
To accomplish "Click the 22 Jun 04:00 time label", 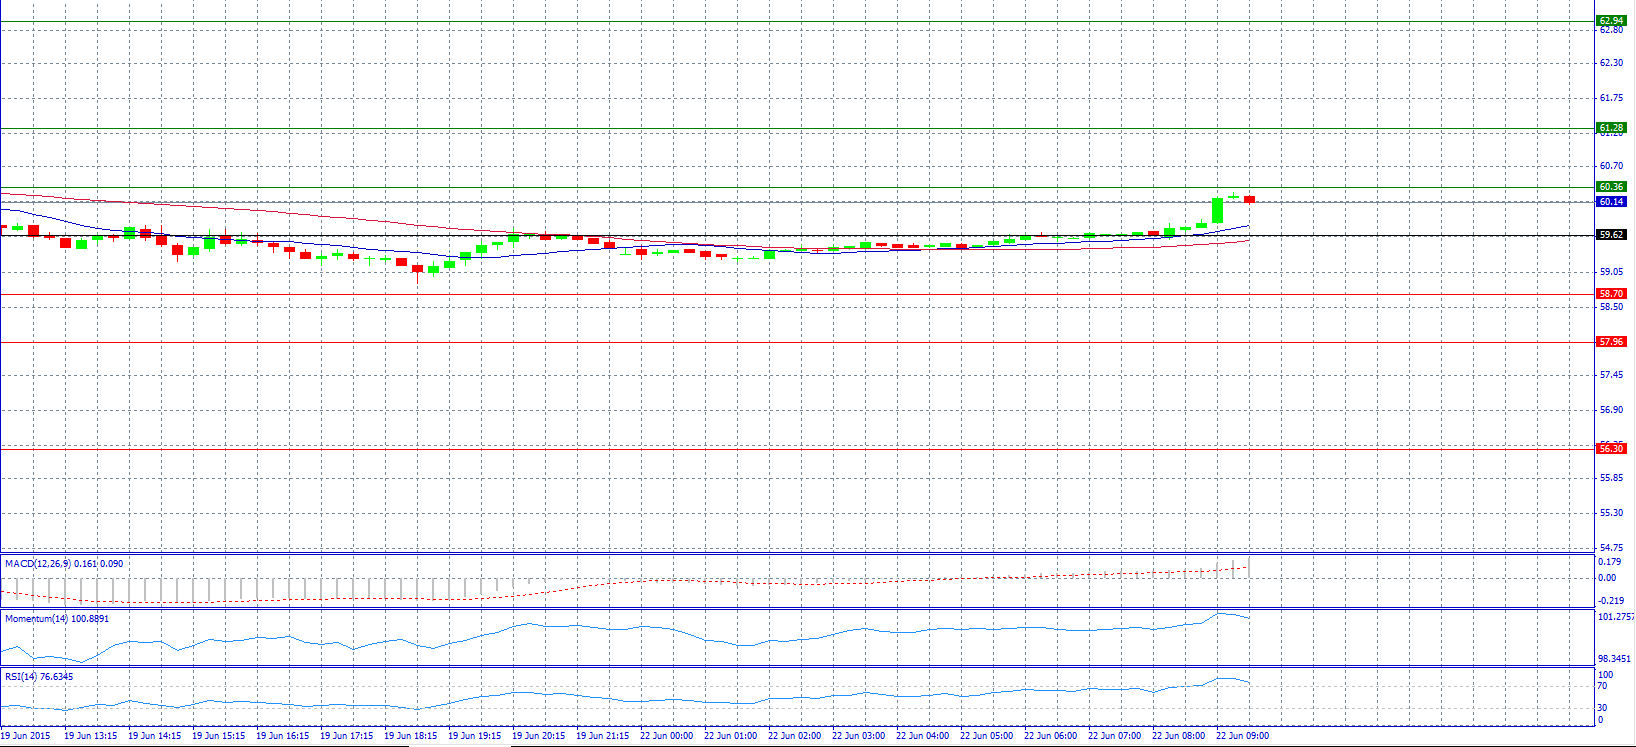I will 922,736.
